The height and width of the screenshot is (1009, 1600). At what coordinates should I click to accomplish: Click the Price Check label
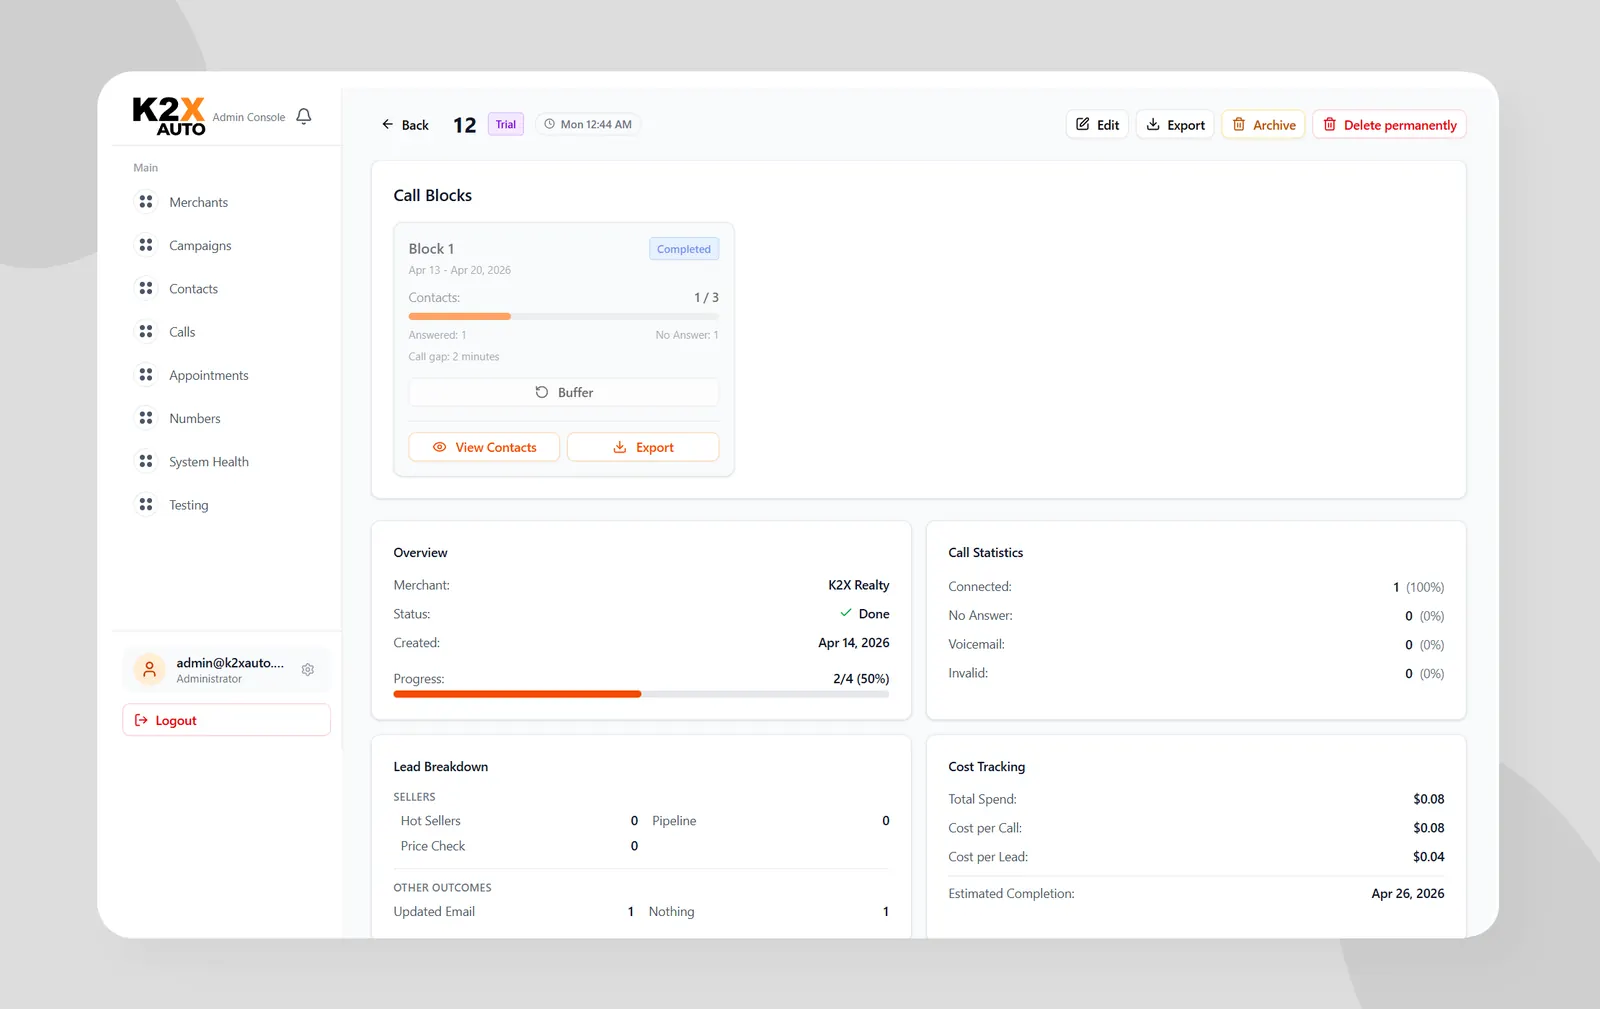click(x=433, y=846)
